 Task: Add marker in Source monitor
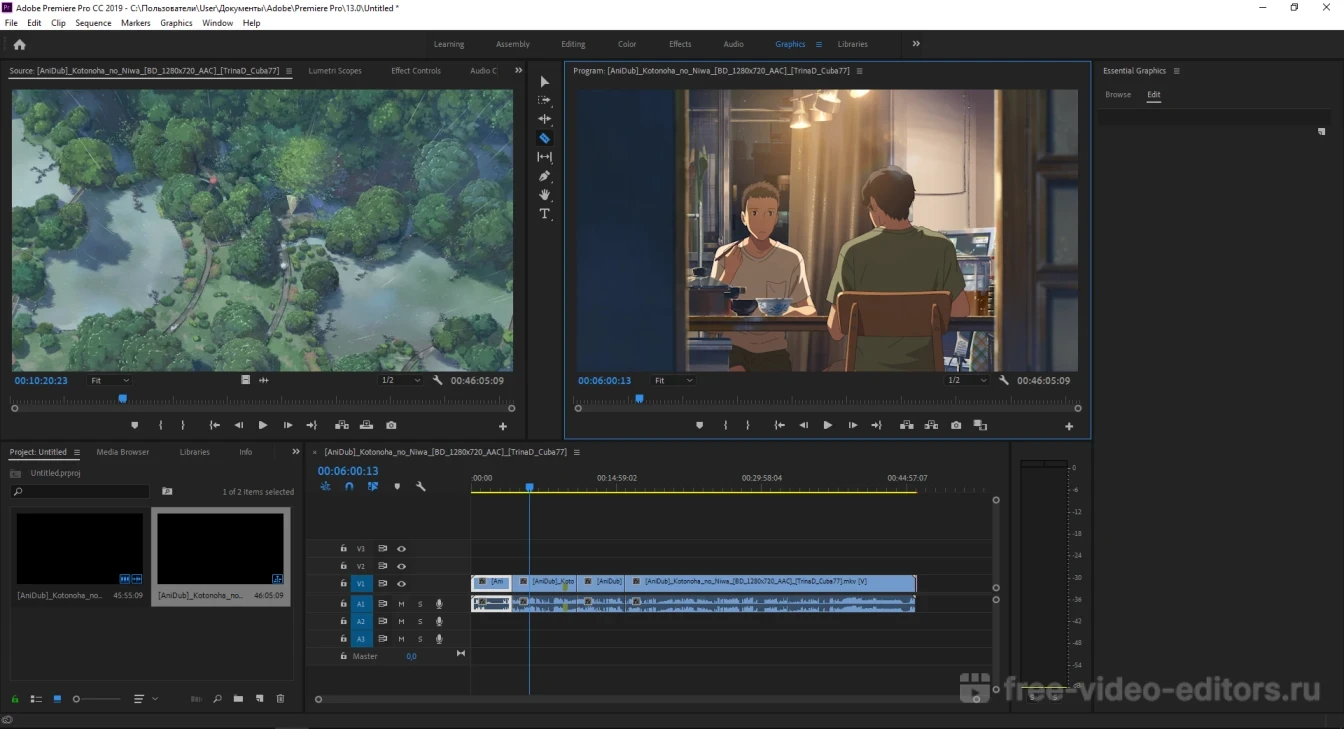(135, 425)
